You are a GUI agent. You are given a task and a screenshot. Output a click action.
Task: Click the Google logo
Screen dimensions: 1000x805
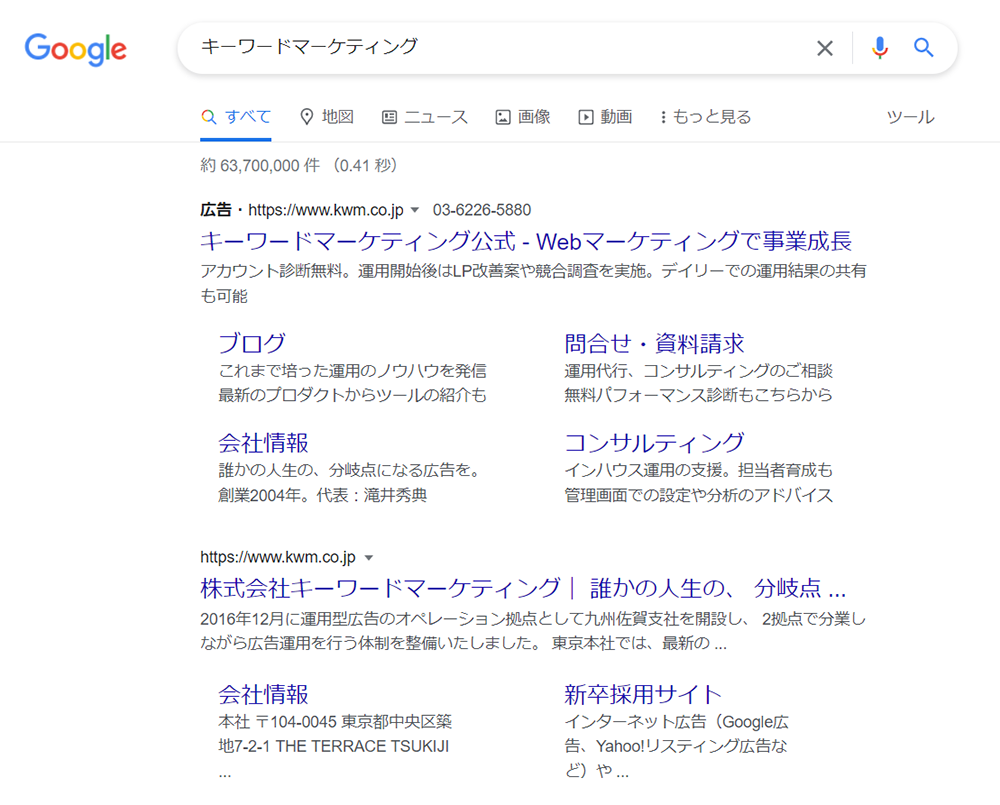[75, 49]
